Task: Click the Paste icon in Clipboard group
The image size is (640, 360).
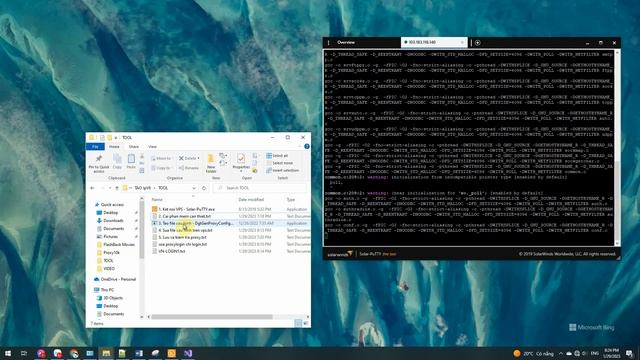Action: (x=131, y=162)
